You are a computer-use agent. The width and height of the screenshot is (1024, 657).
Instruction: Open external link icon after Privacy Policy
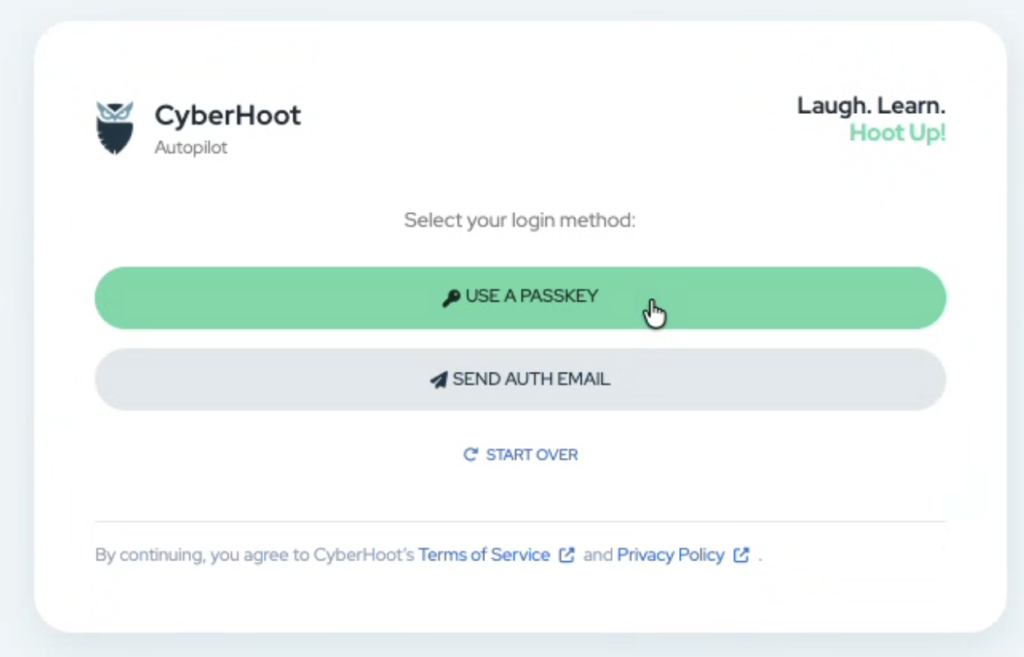click(x=741, y=555)
